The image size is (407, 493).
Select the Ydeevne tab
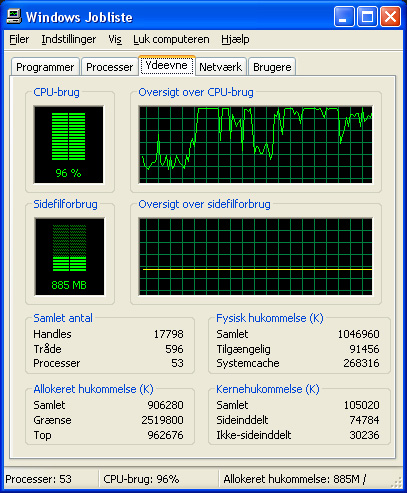[167, 65]
